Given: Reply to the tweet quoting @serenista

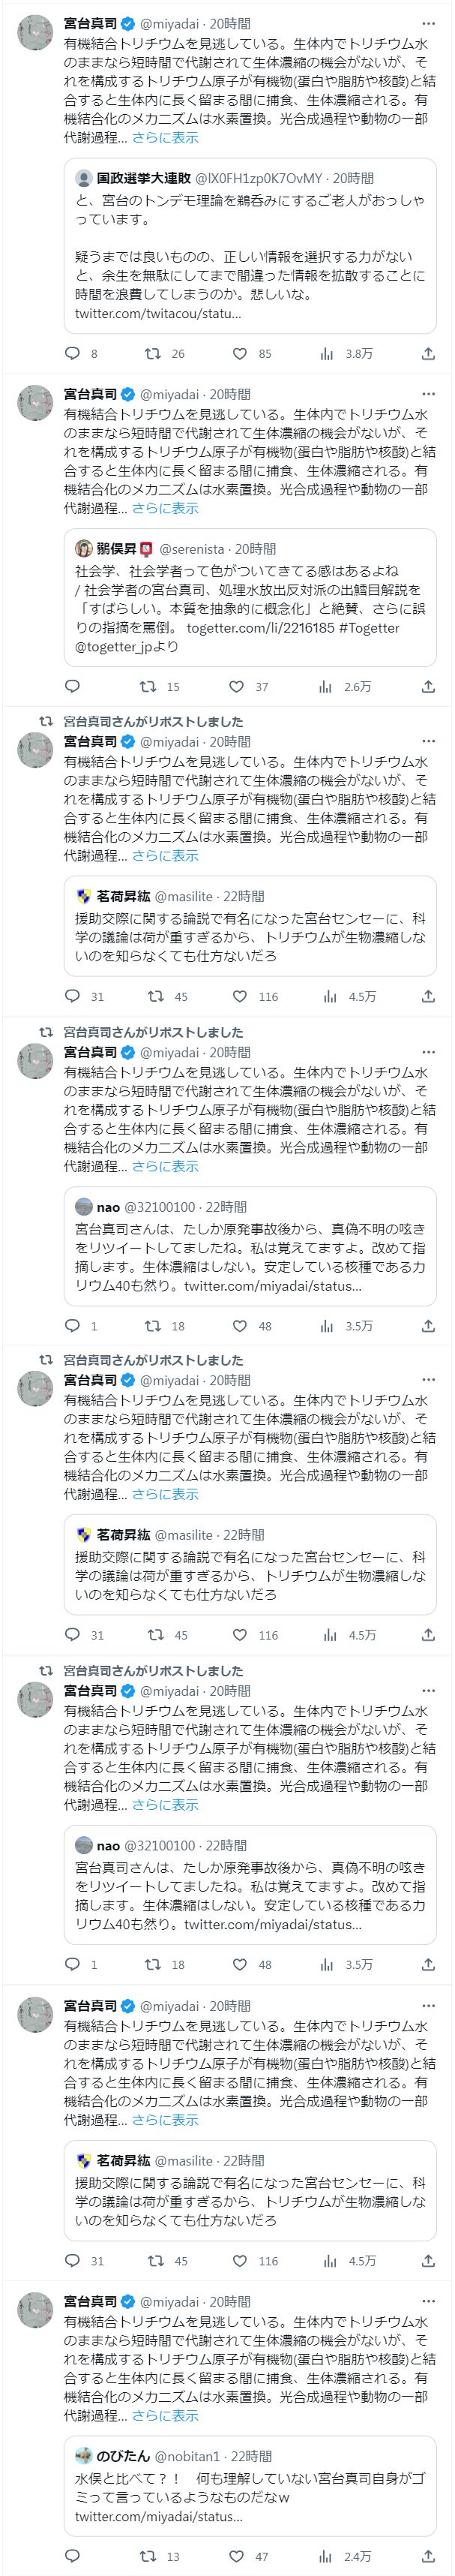Looking at the screenshot, I should 72,686.
